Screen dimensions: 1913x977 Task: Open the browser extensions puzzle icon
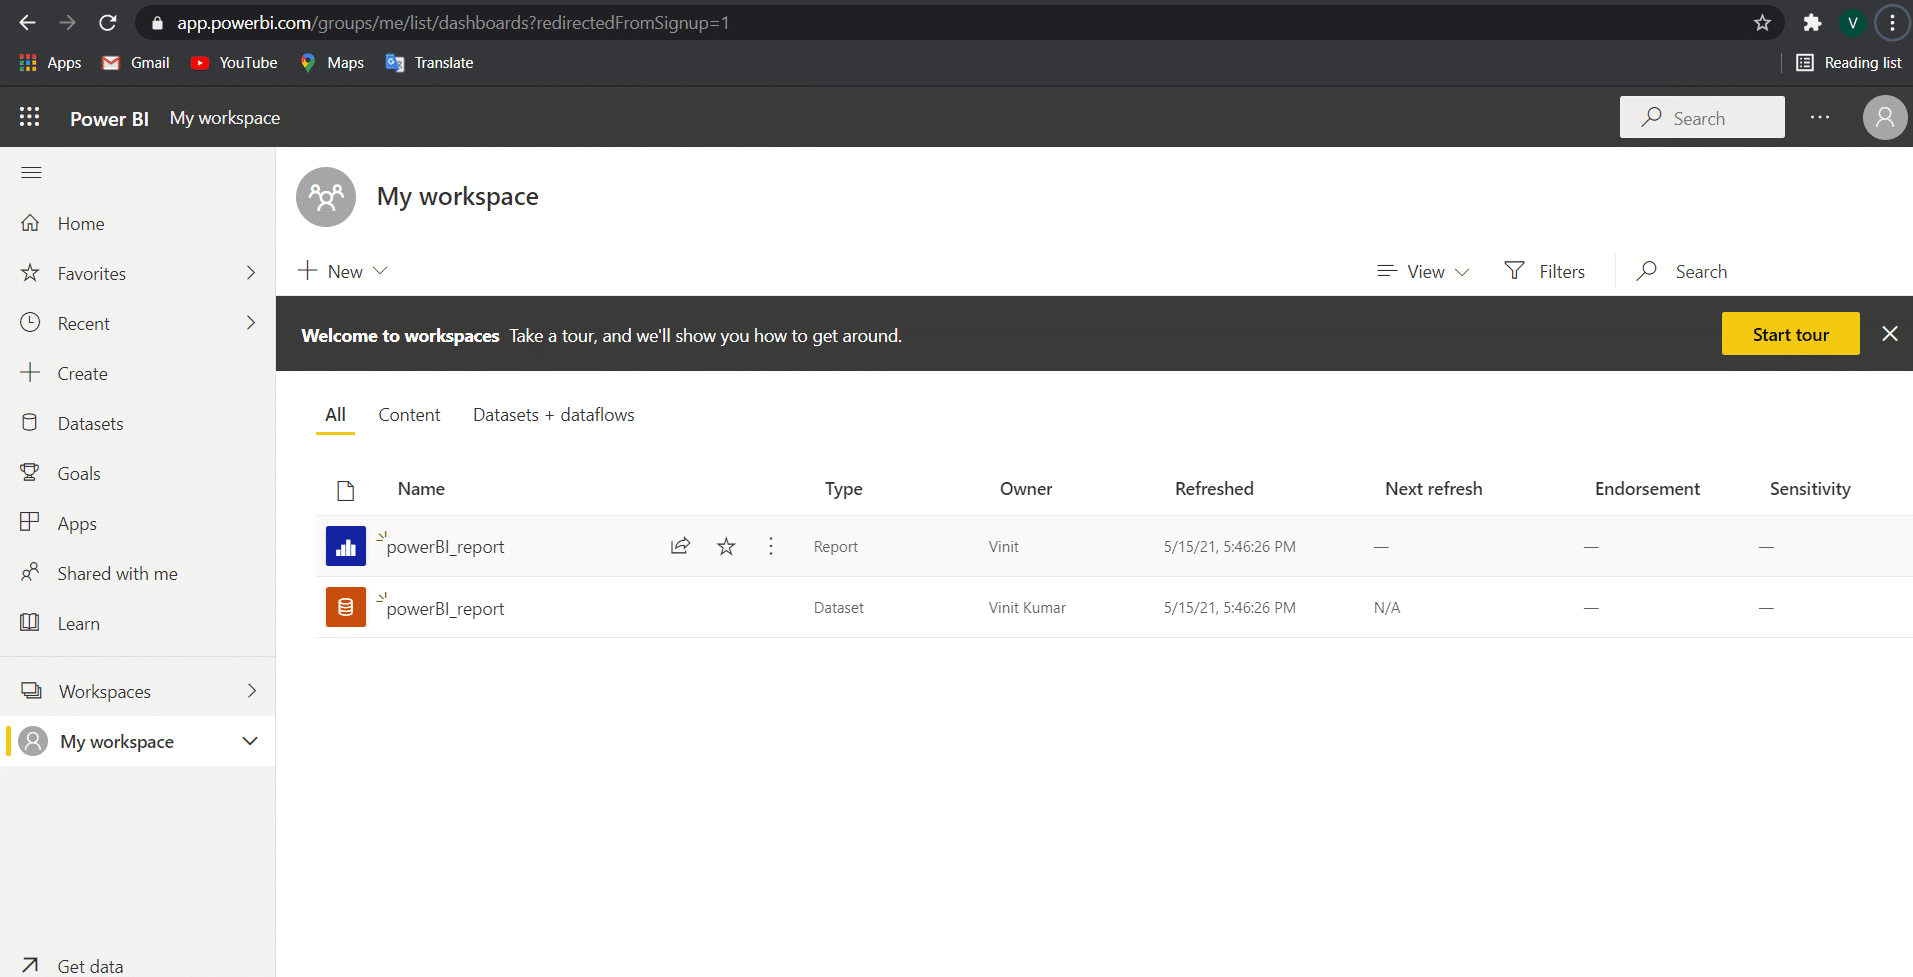click(x=1812, y=22)
